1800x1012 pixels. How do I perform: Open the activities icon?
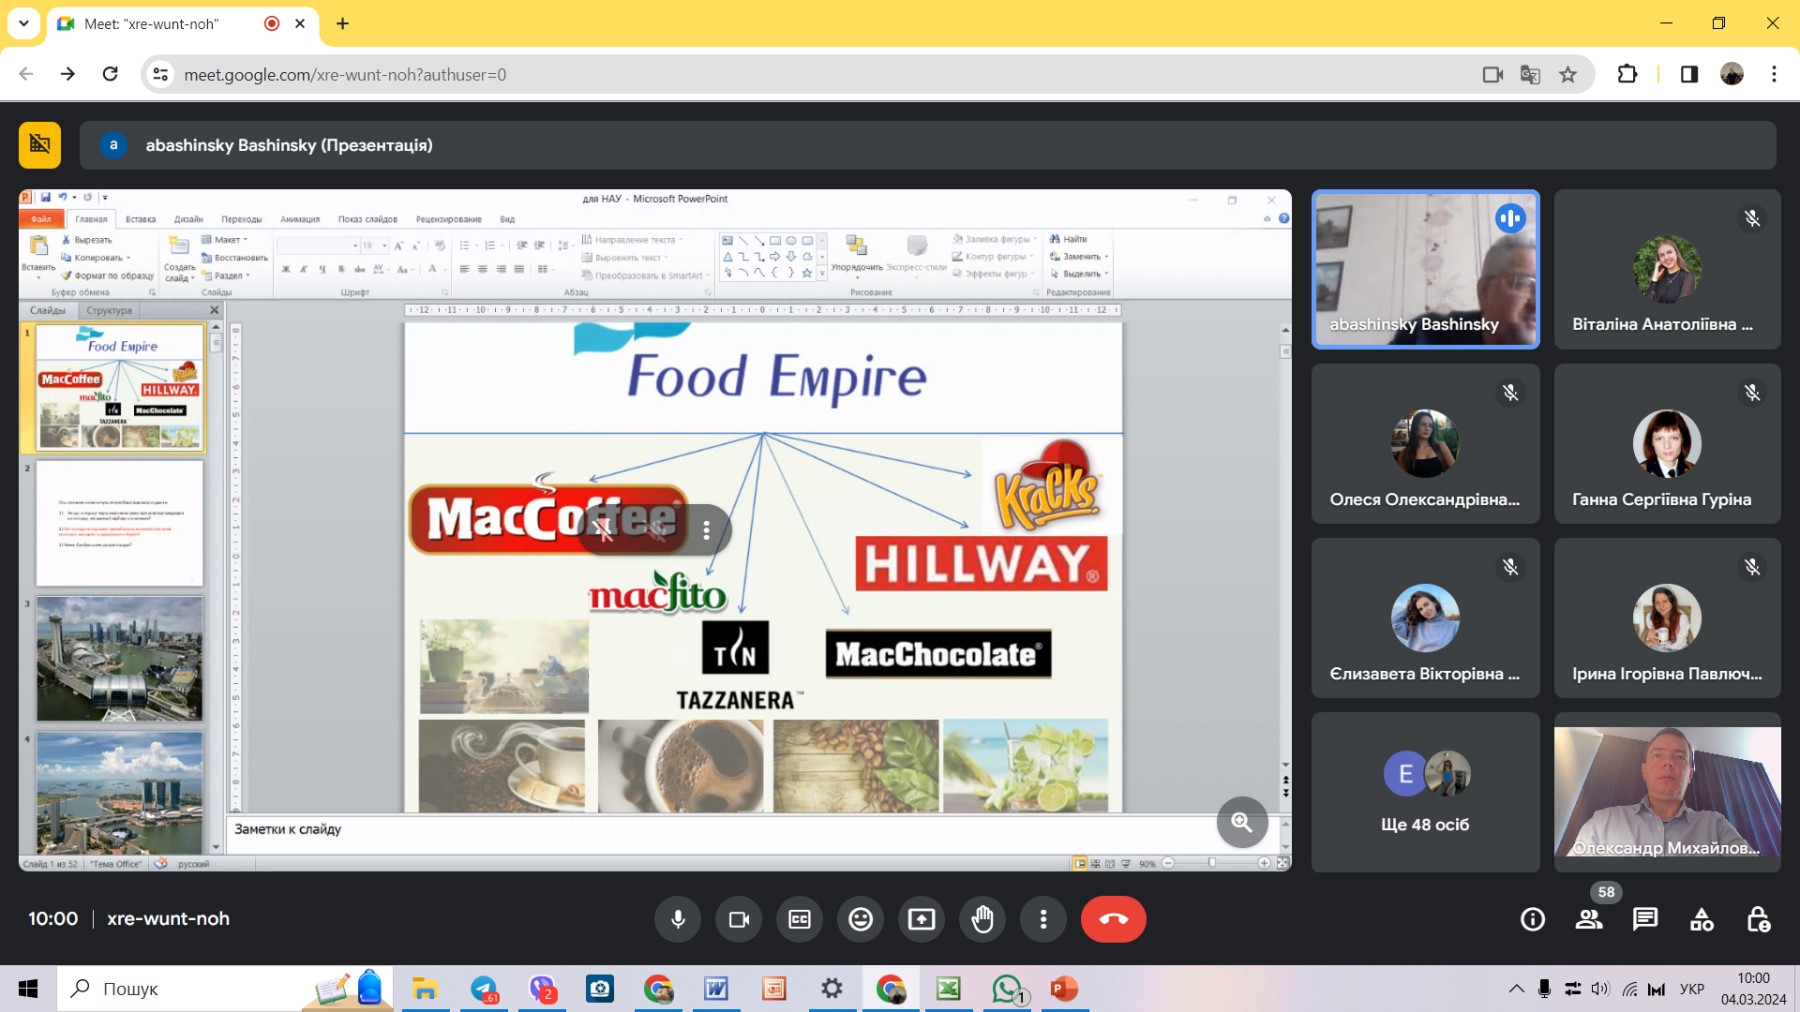(x=1701, y=919)
